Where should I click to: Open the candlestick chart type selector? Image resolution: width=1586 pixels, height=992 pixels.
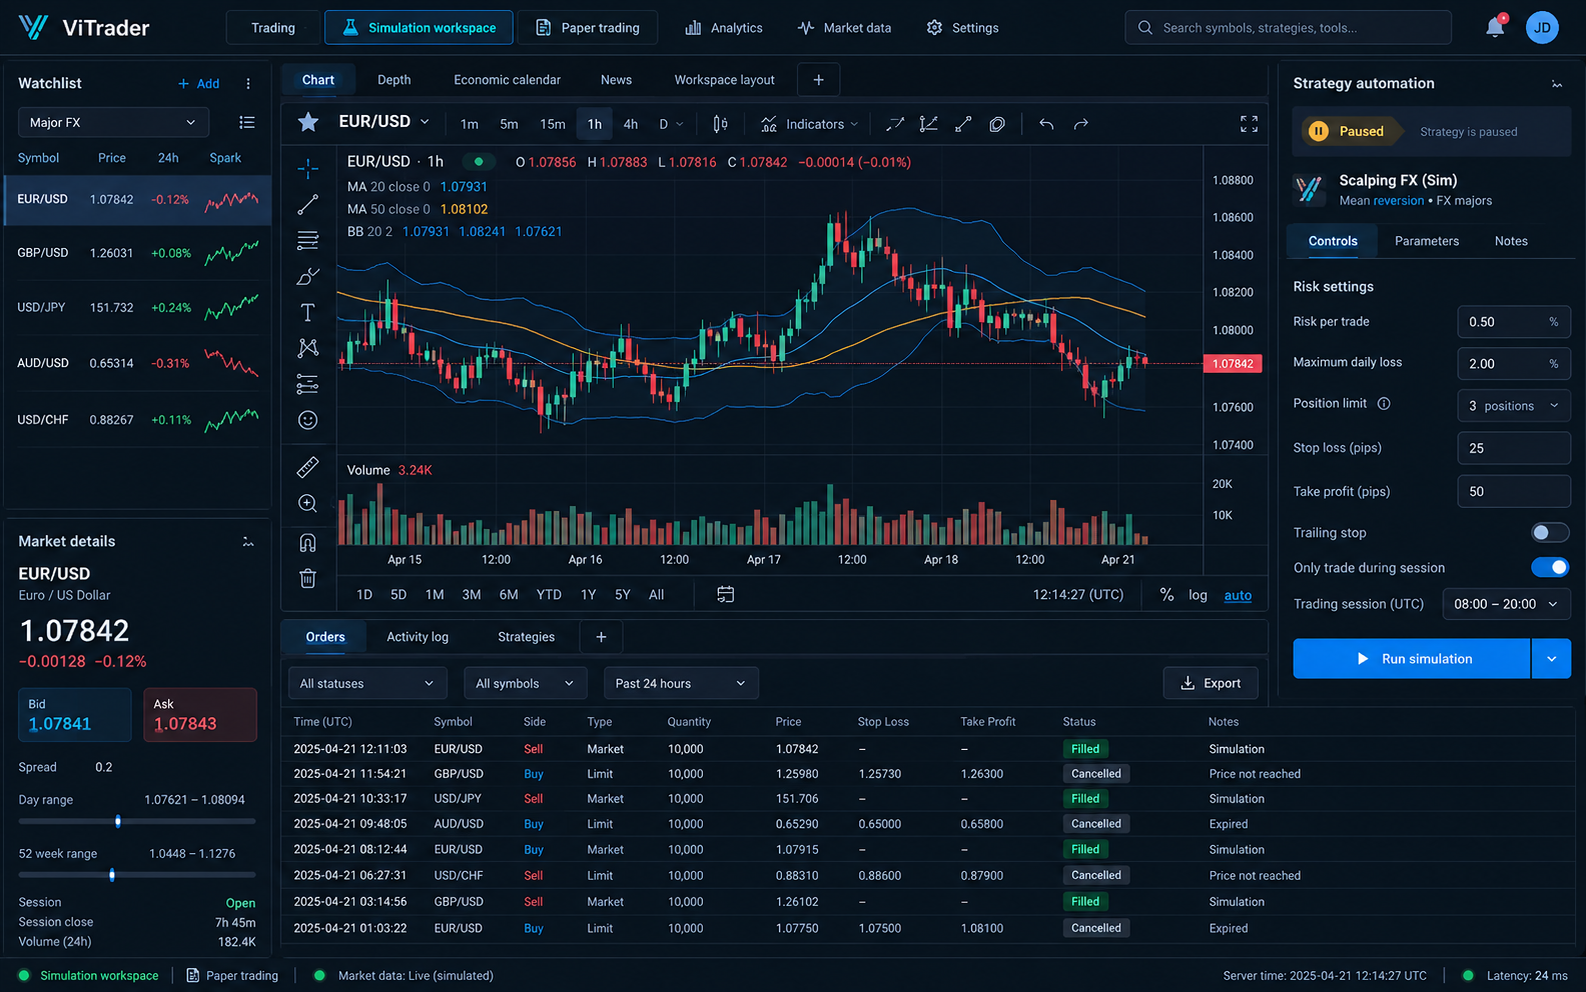[720, 124]
